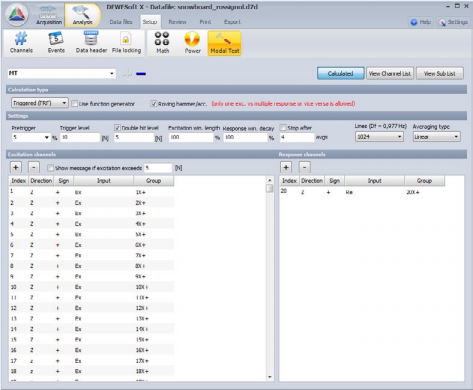The width and height of the screenshot is (473, 390).
Task: Click the View Channel List button
Action: (390, 74)
